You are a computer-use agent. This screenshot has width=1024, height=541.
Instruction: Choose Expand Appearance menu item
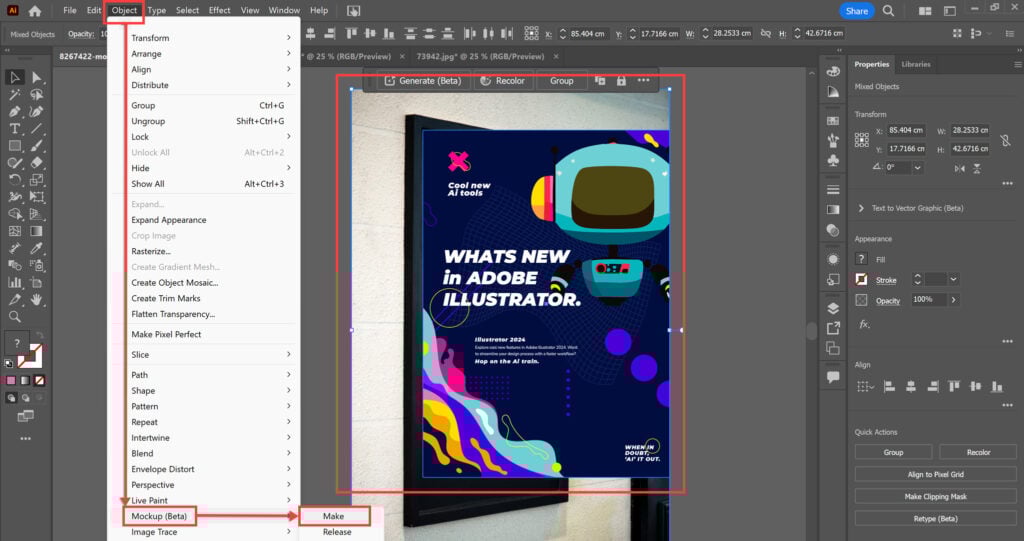point(168,220)
